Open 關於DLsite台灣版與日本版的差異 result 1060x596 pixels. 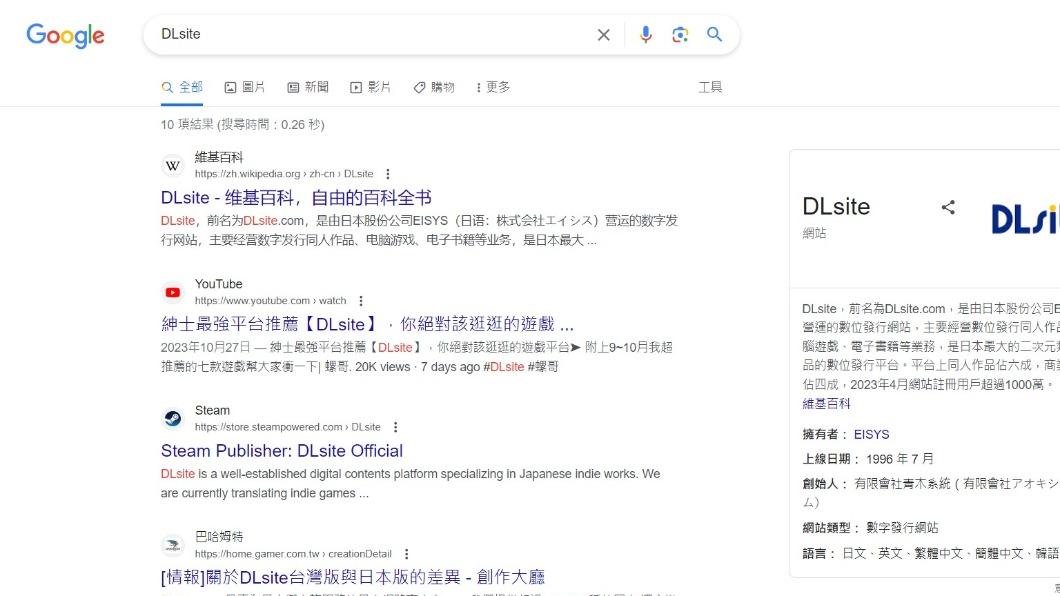coord(353,577)
